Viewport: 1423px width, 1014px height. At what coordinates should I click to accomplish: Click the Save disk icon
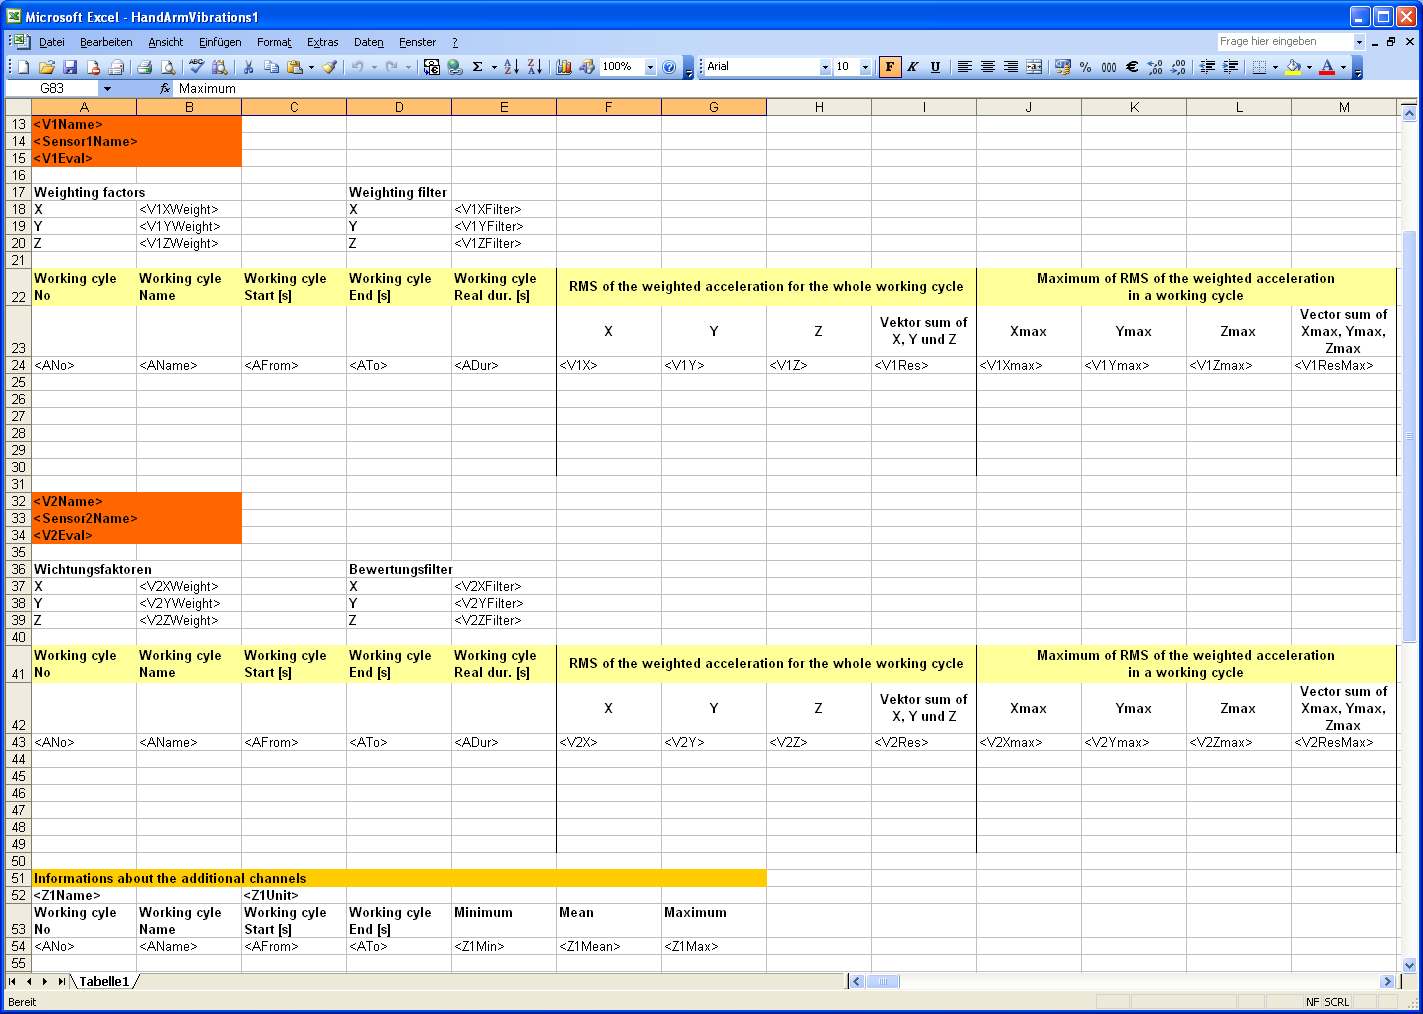pyautogui.click(x=70, y=67)
